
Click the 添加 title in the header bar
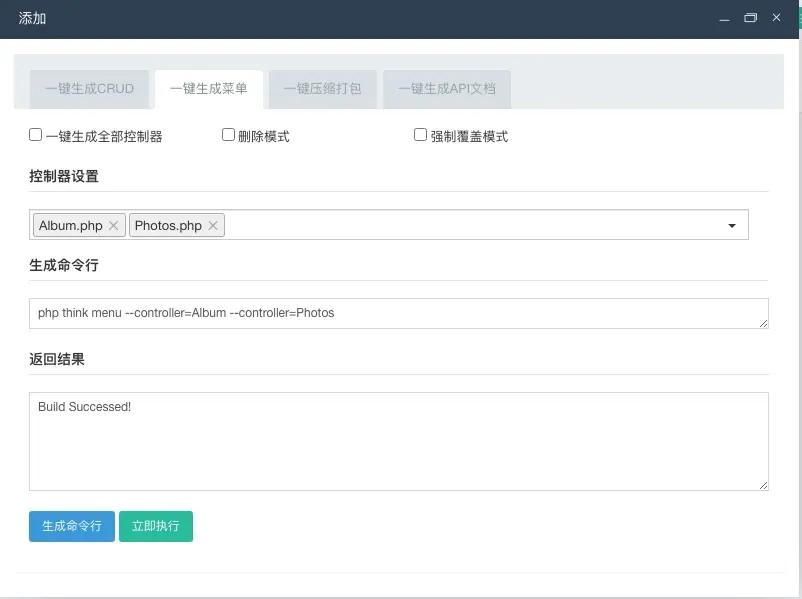coord(32,18)
